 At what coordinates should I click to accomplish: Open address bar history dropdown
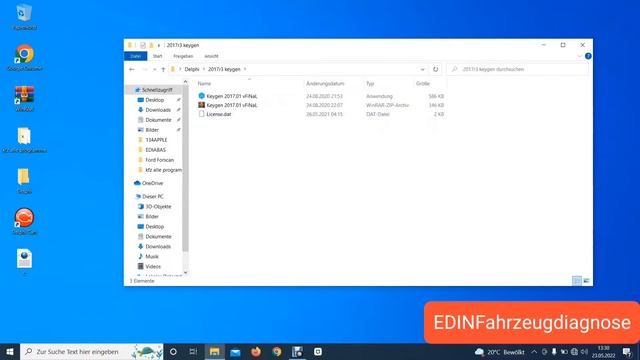tap(422, 69)
